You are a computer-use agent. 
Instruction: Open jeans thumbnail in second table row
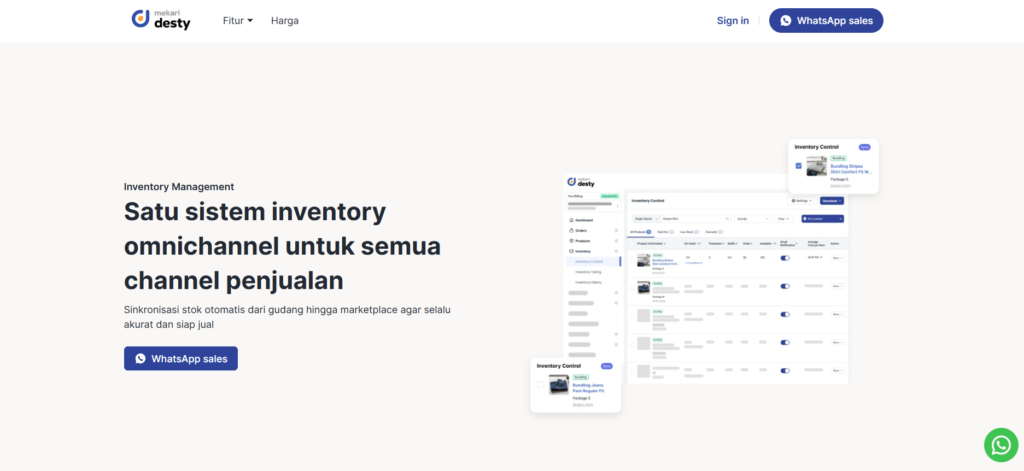click(643, 287)
